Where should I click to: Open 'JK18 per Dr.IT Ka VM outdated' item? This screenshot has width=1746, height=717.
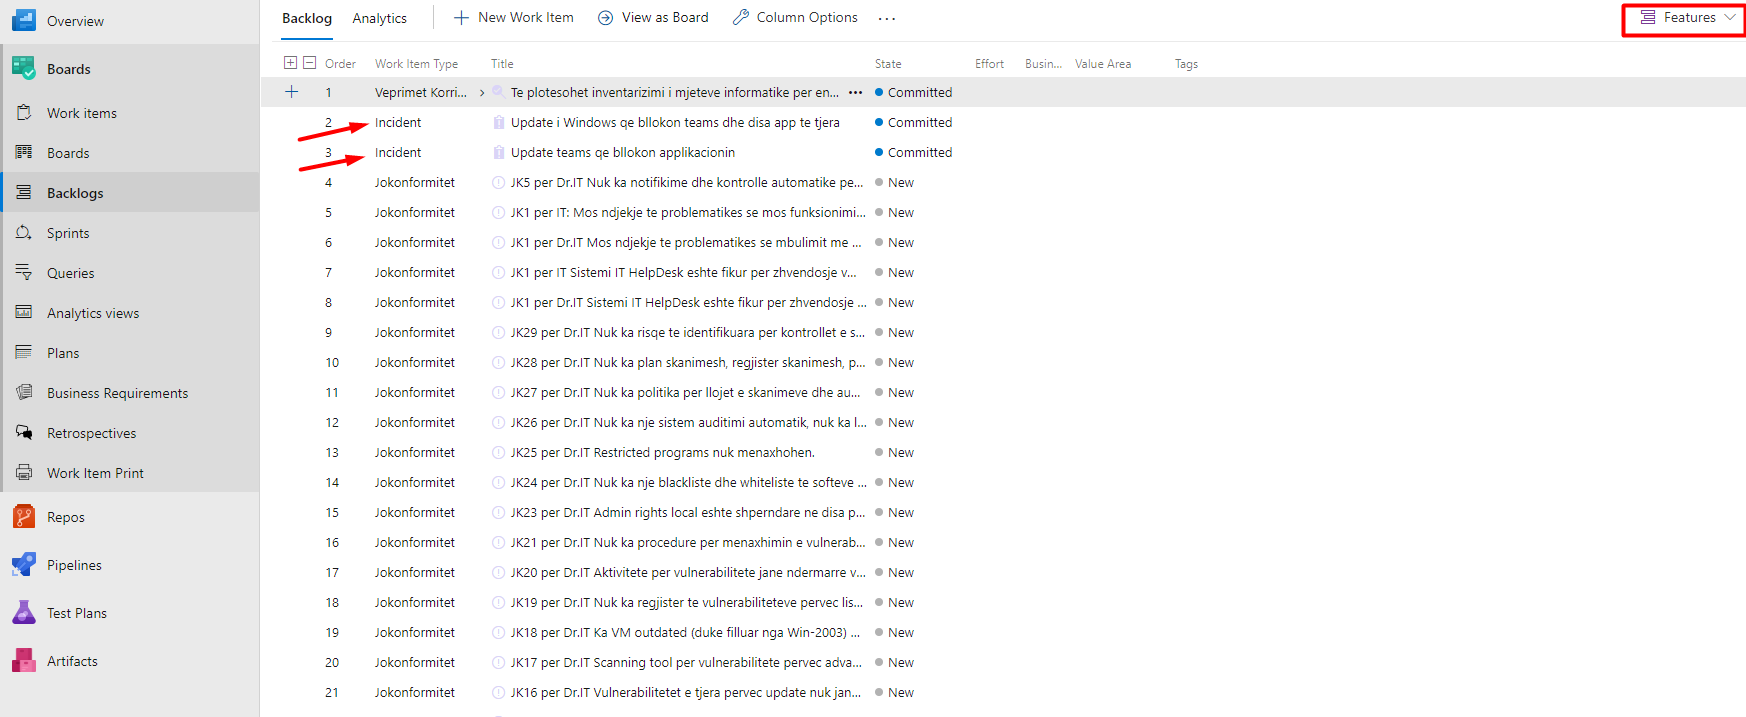pyautogui.click(x=685, y=633)
